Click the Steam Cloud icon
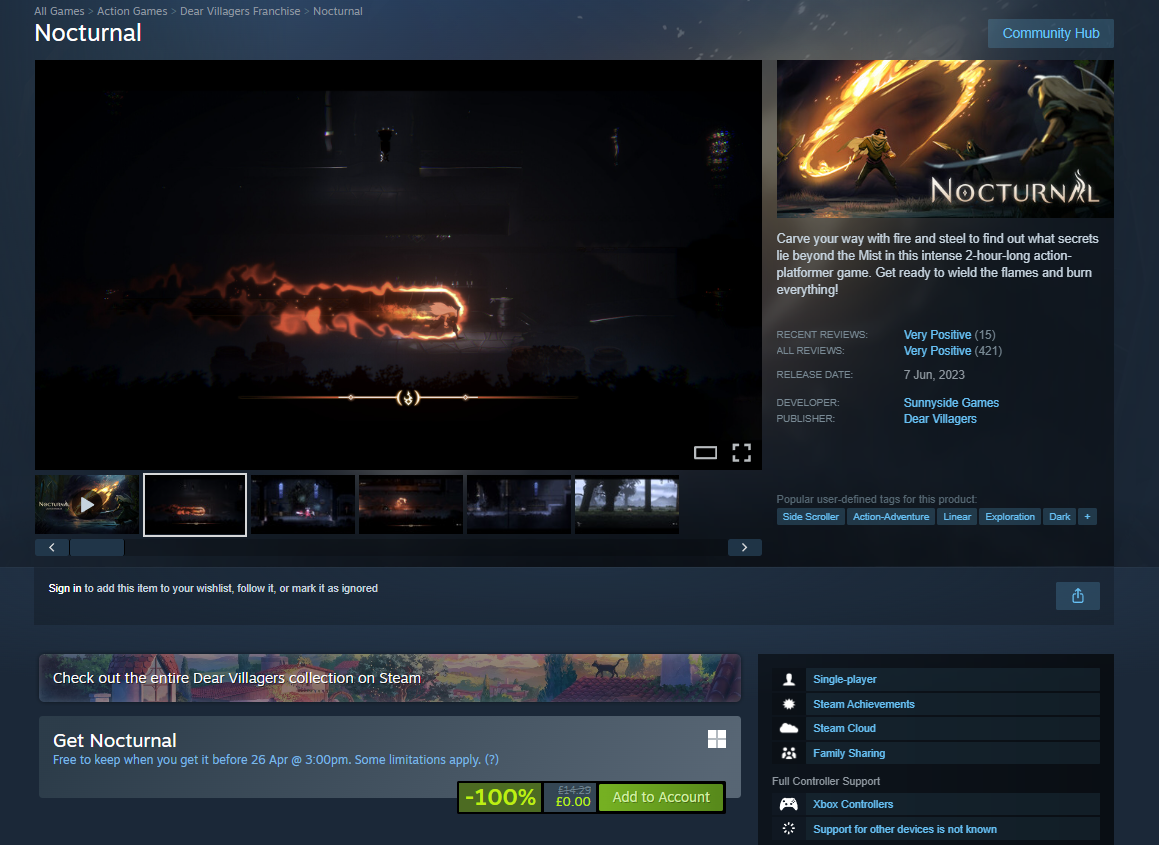The width and height of the screenshot is (1159, 845). pyautogui.click(x=789, y=728)
